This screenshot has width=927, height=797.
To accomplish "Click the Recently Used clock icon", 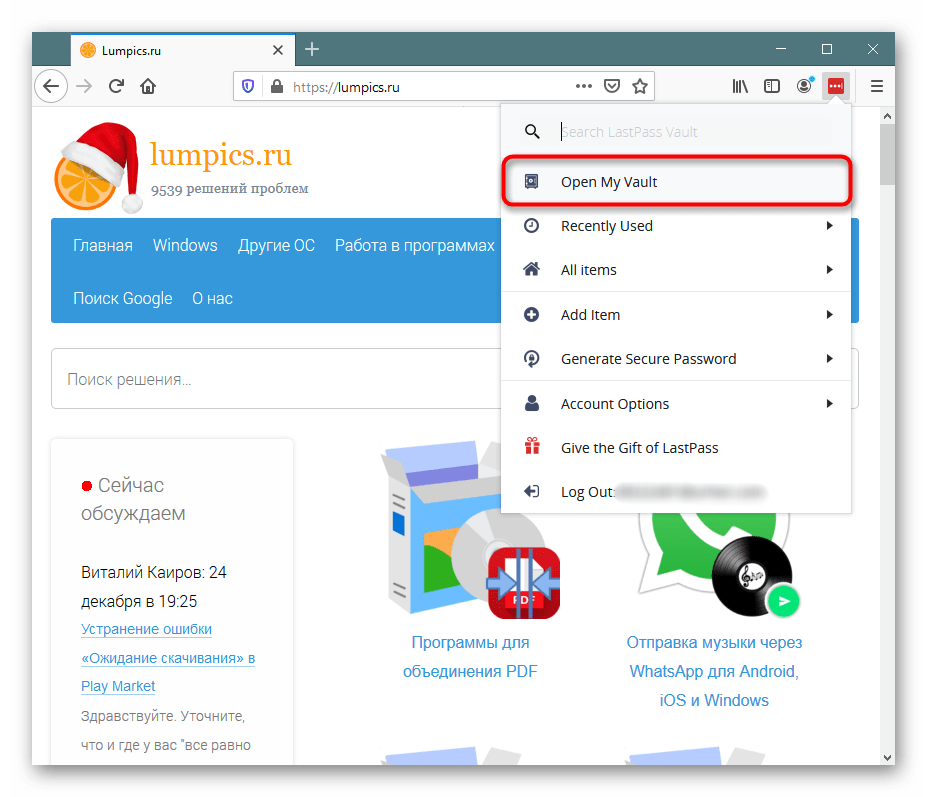I will [531, 226].
